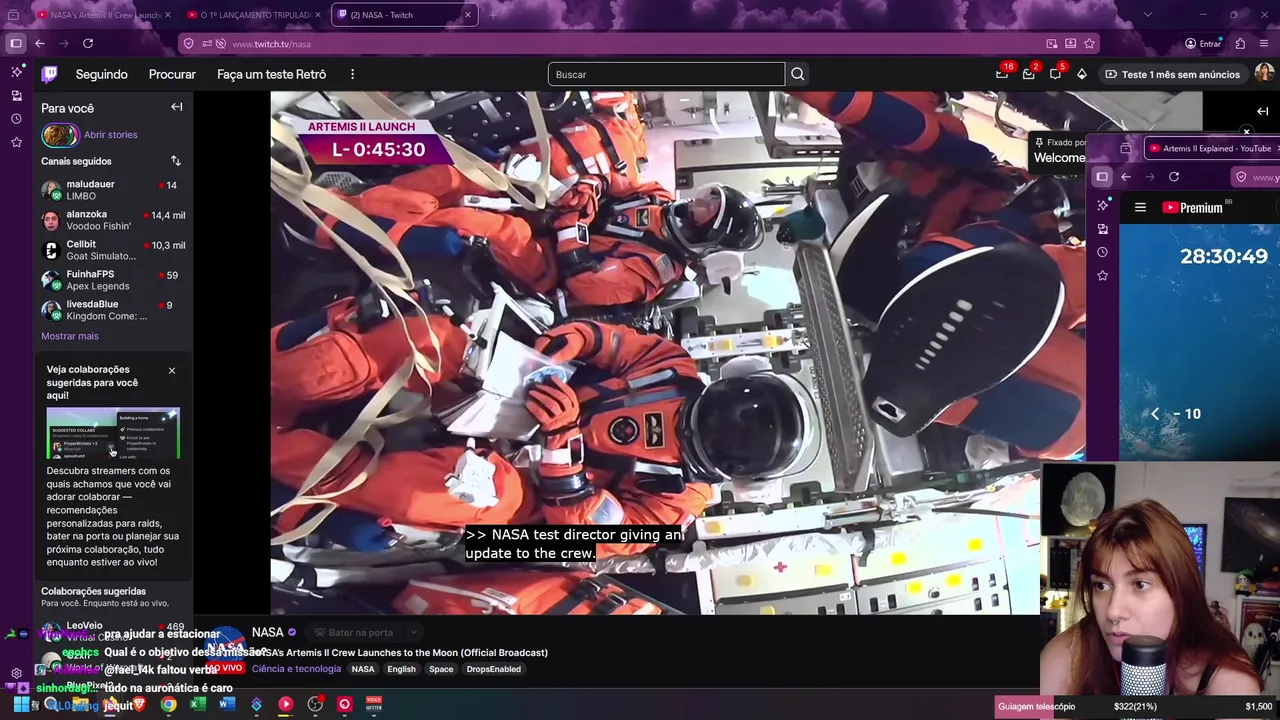1280x720 pixels.
Task: Expand the chat panel arrow
Action: (x=1262, y=111)
